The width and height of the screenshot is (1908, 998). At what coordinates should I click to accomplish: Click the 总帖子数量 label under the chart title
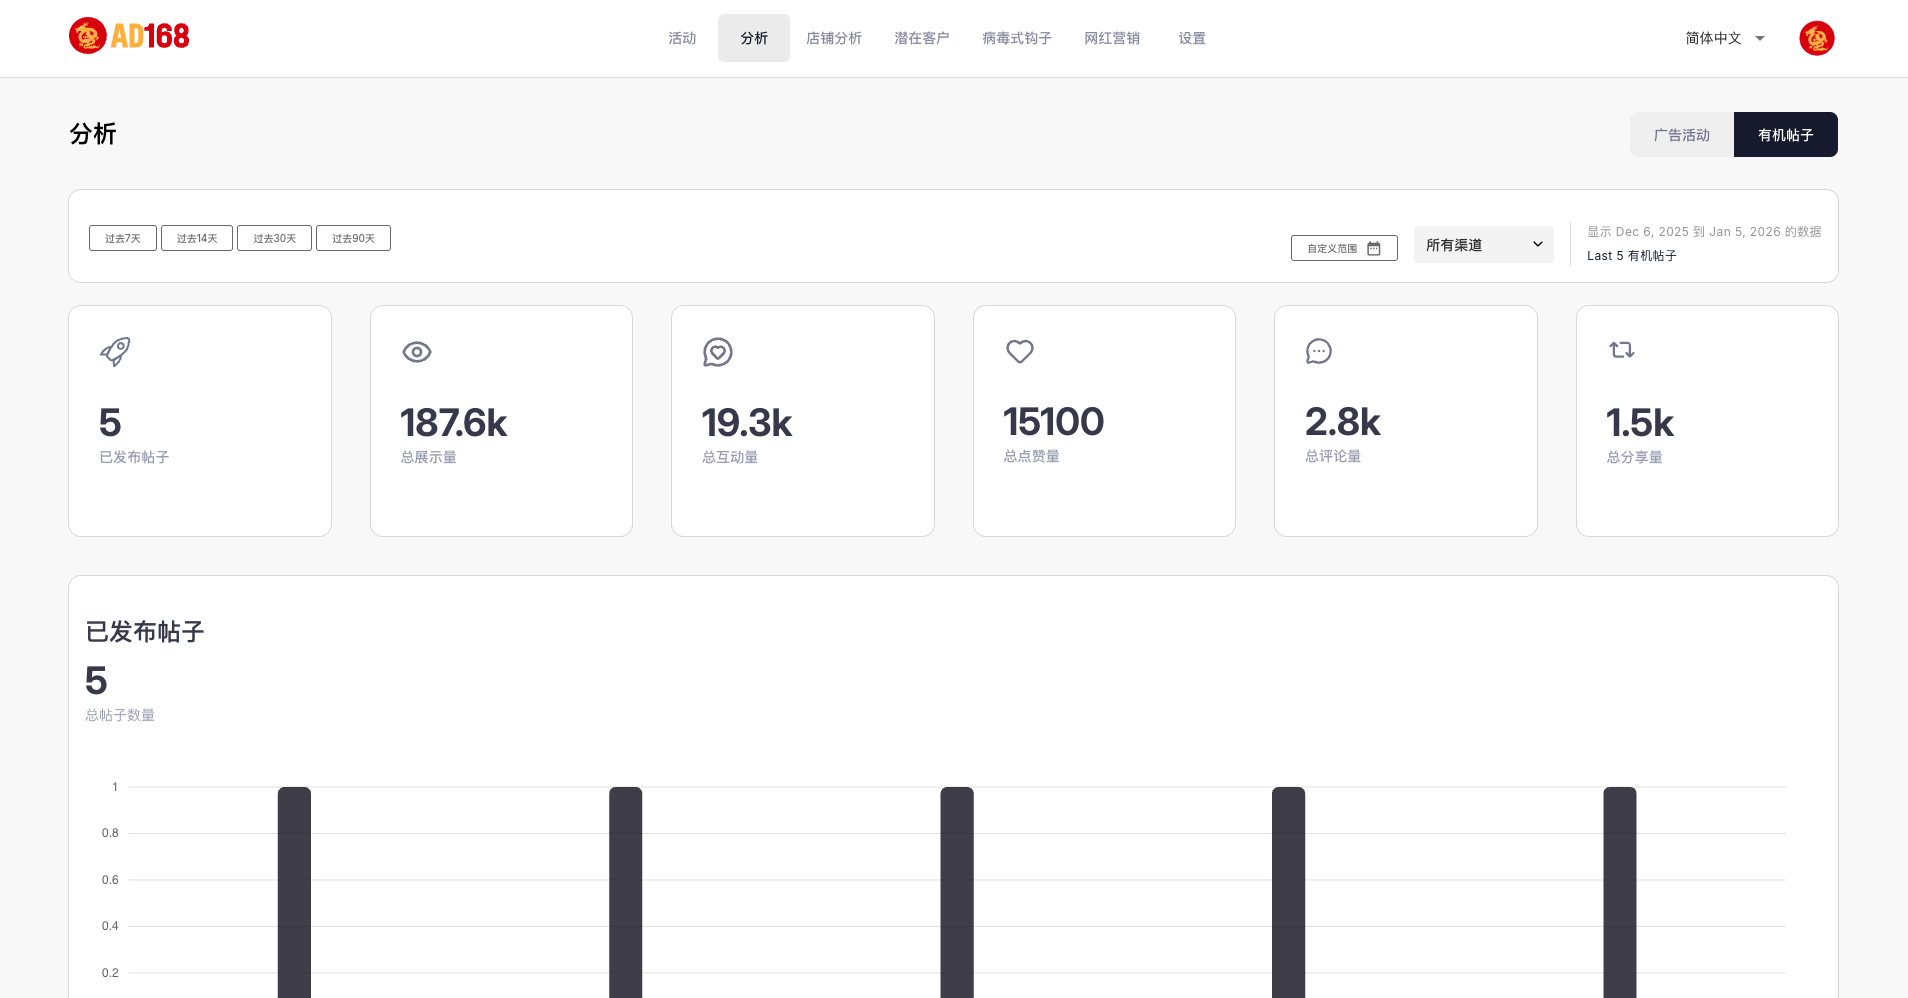(120, 715)
